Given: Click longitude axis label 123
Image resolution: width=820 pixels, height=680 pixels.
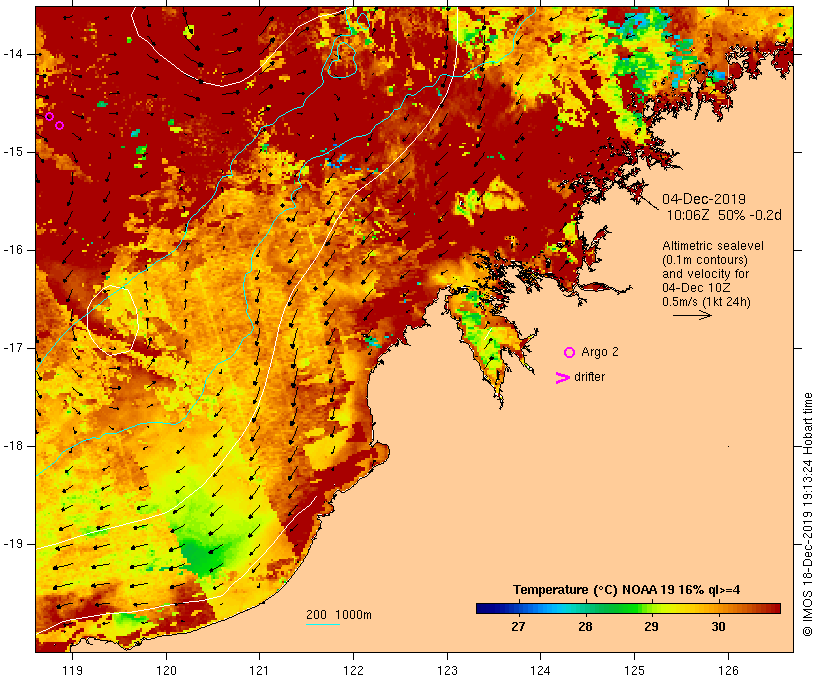Looking at the screenshot, I should click(447, 670).
